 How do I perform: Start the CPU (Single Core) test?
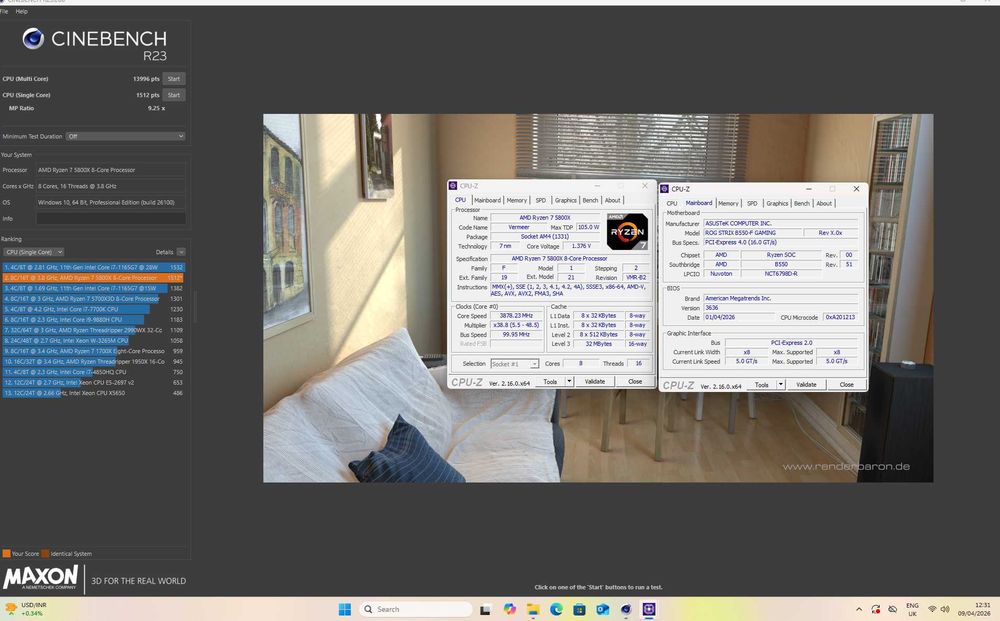[x=173, y=94]
